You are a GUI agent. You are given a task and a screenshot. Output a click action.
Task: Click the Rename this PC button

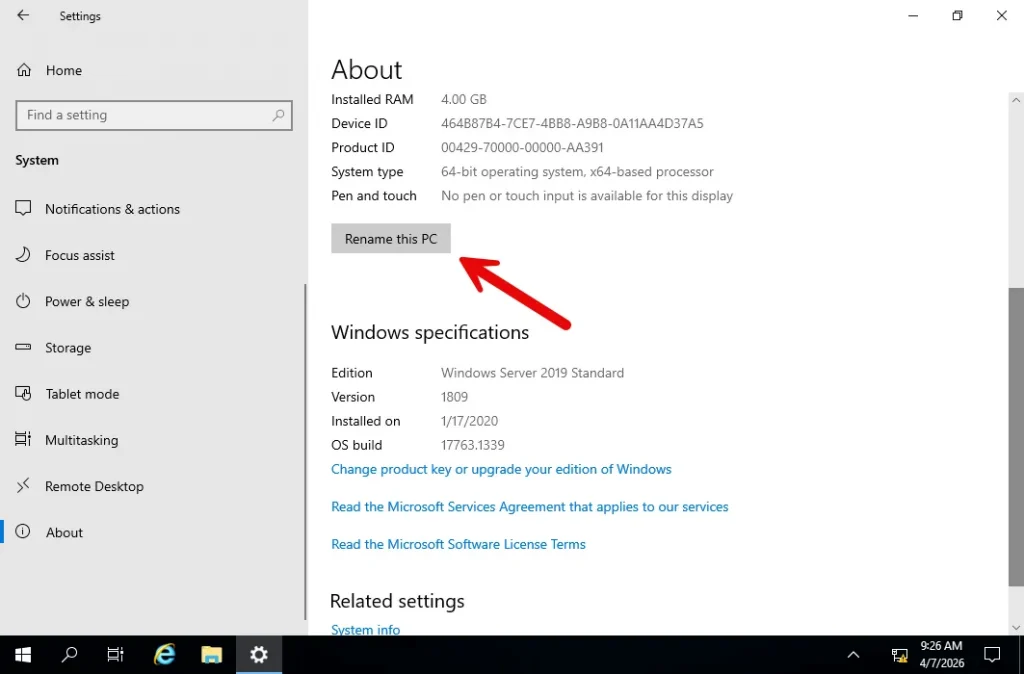(x=391, y=239)
